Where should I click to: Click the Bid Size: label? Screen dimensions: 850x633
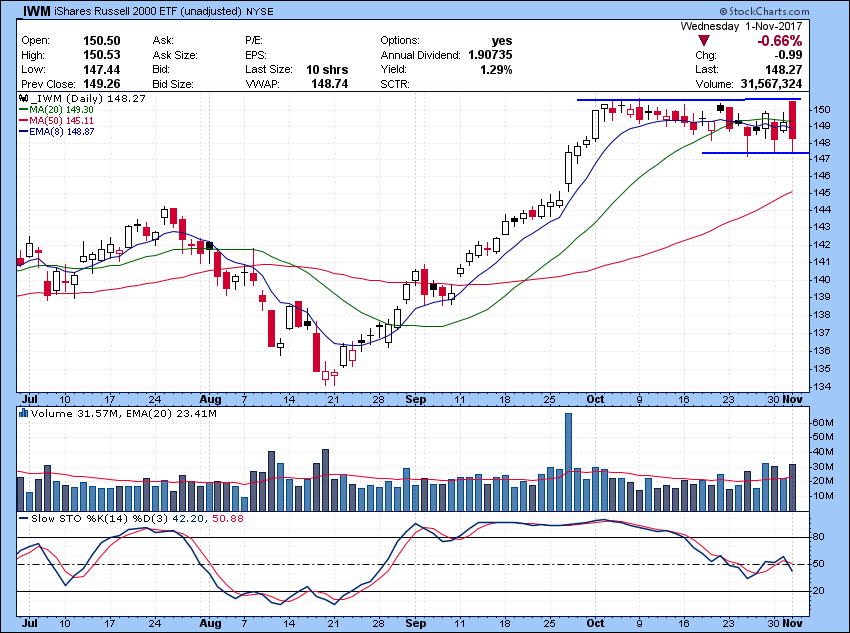(x=173, y=84)
